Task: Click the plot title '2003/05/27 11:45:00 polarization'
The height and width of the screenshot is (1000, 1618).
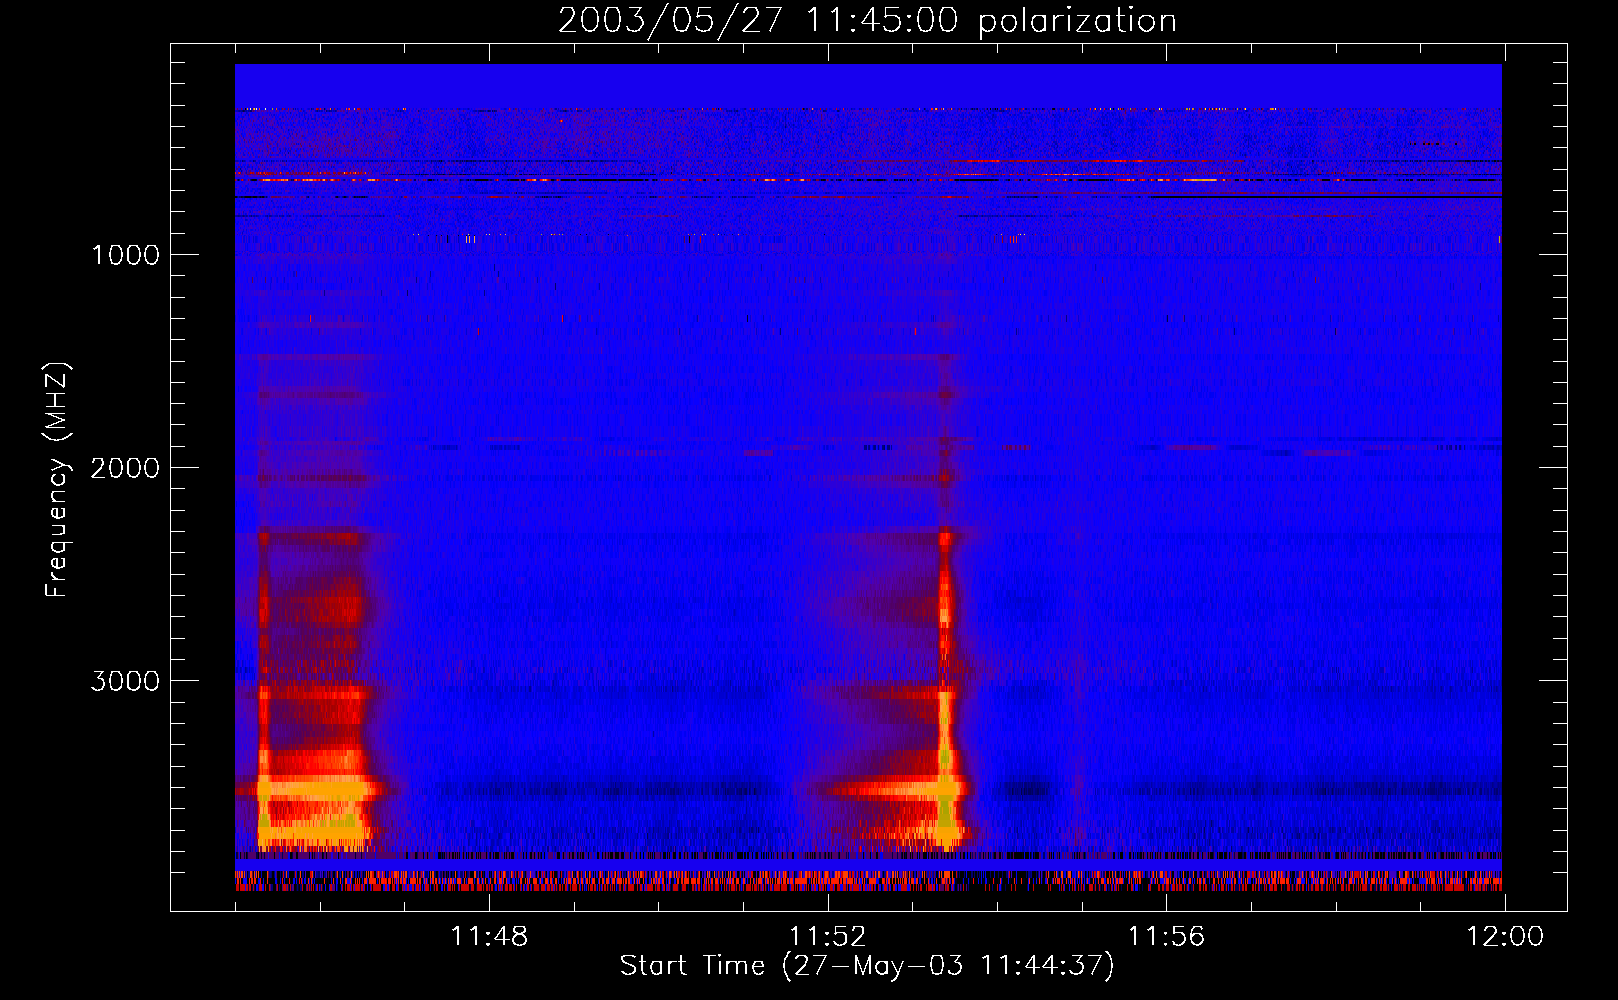Action: click(867, 20)
